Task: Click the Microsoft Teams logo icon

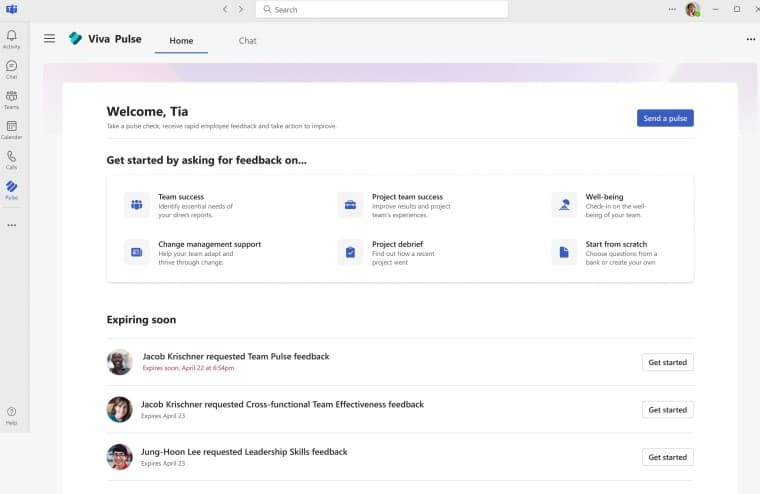Action: click(12, 9)
